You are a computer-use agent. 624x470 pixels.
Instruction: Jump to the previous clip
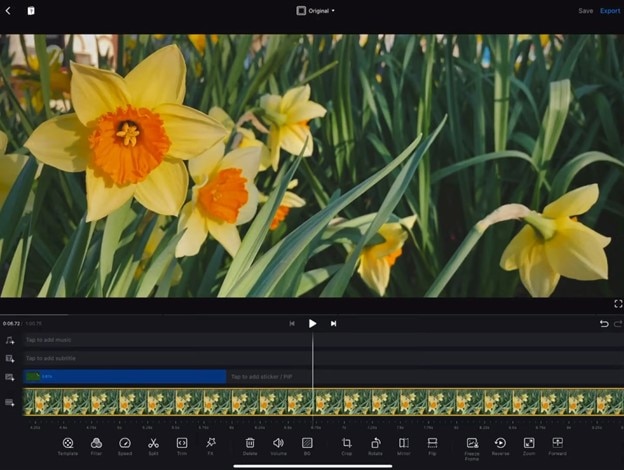[292, 324]
